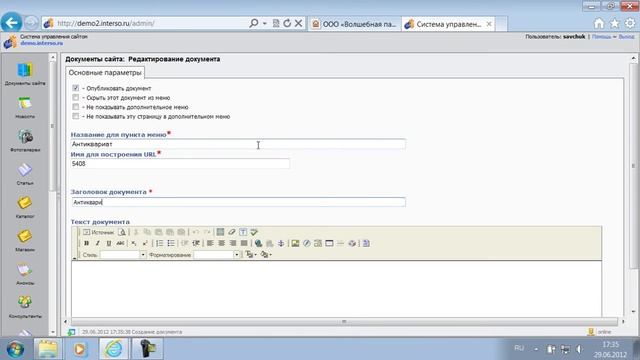The width and height of the screenshot is (640, 360).
Task: Open the Магазин sidebar section
Action: tap(25, 240)
